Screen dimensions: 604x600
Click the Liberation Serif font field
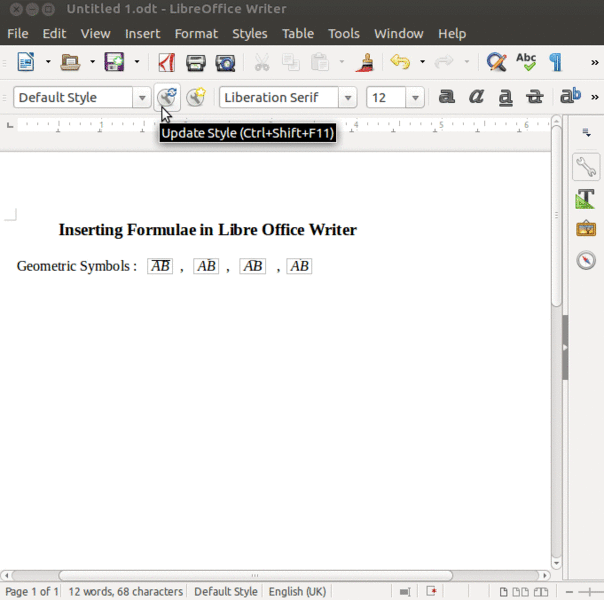pyautogui.click(x=279, y=97)
